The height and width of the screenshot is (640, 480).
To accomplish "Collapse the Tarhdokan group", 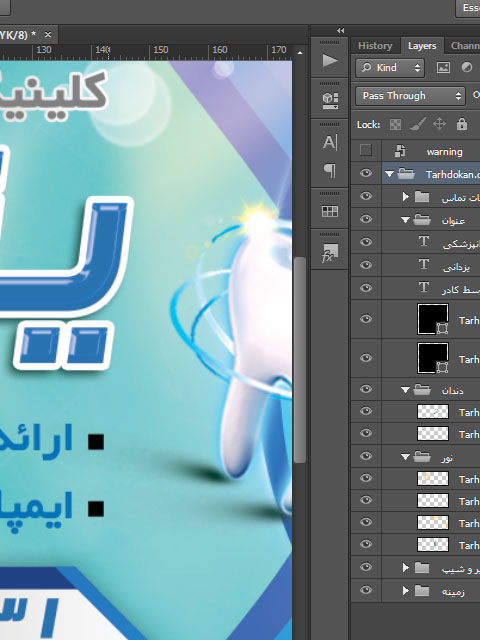I will [389, 174].
